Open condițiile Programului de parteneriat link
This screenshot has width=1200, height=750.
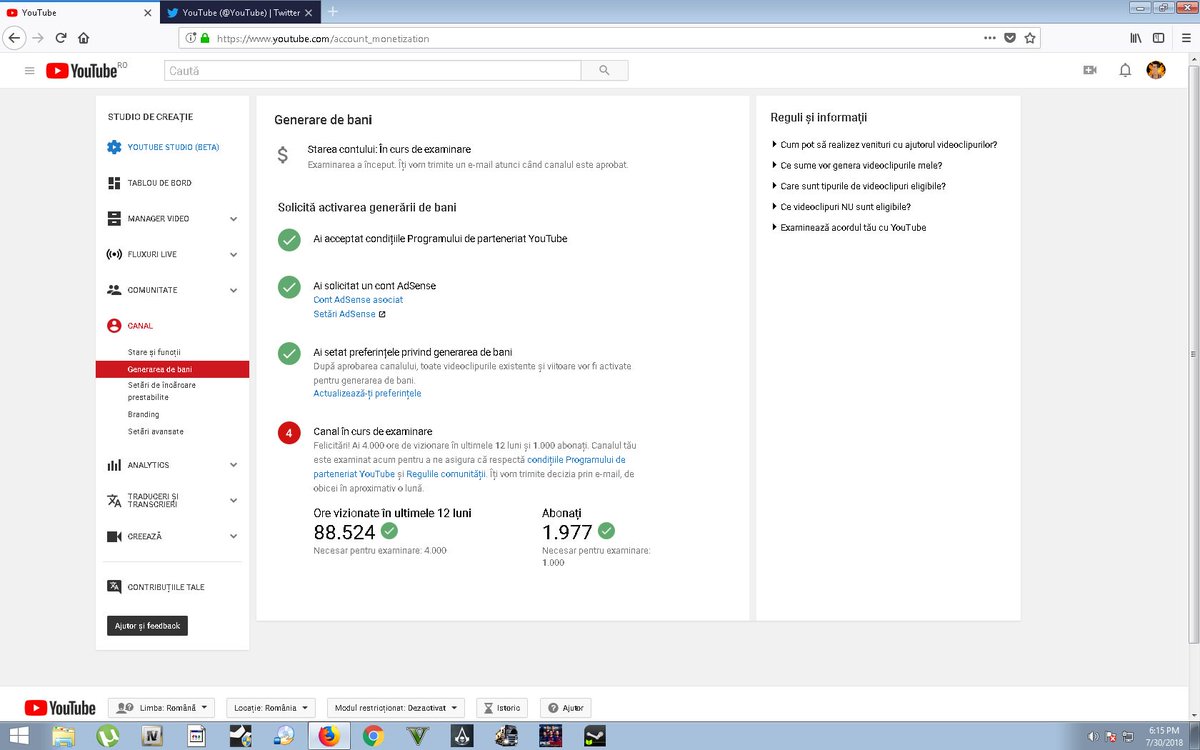click(x=576, y=459)
